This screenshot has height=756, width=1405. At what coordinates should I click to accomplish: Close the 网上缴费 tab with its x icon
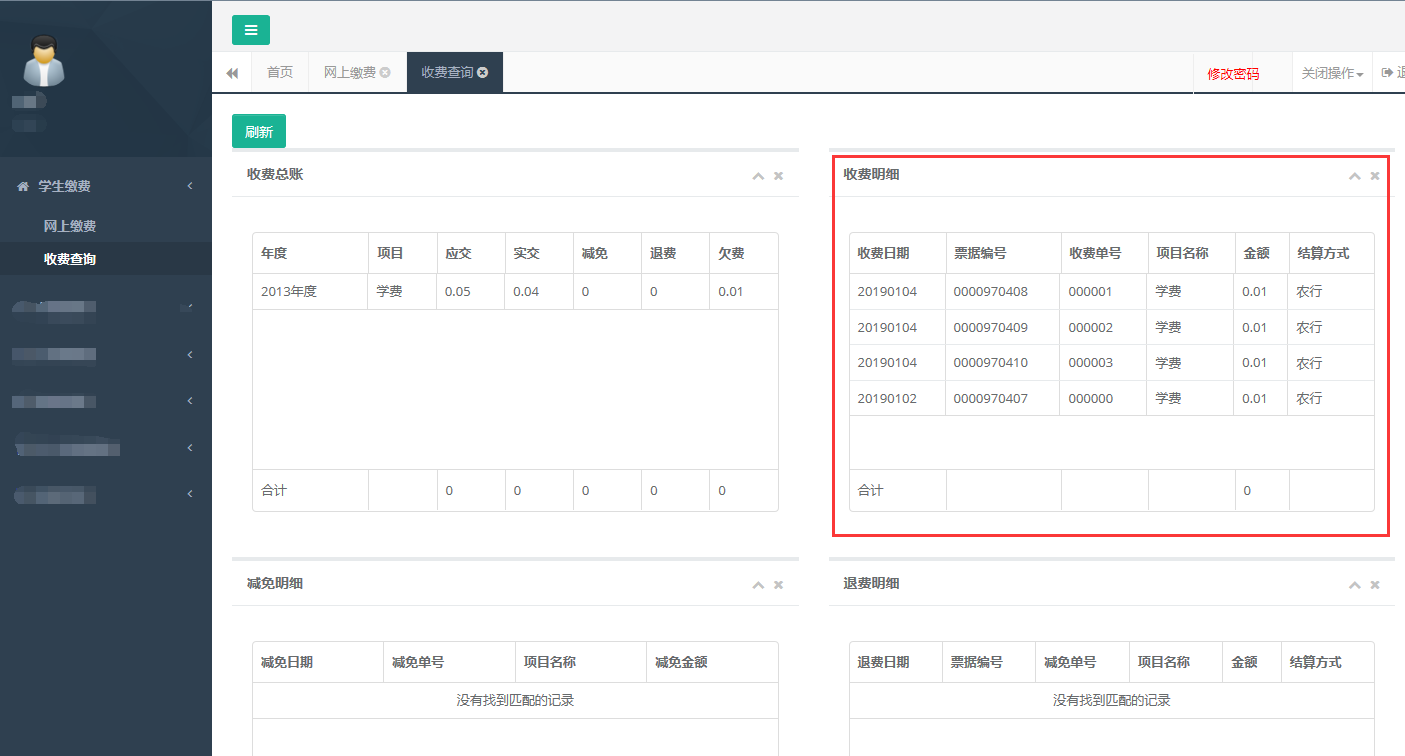385,73
